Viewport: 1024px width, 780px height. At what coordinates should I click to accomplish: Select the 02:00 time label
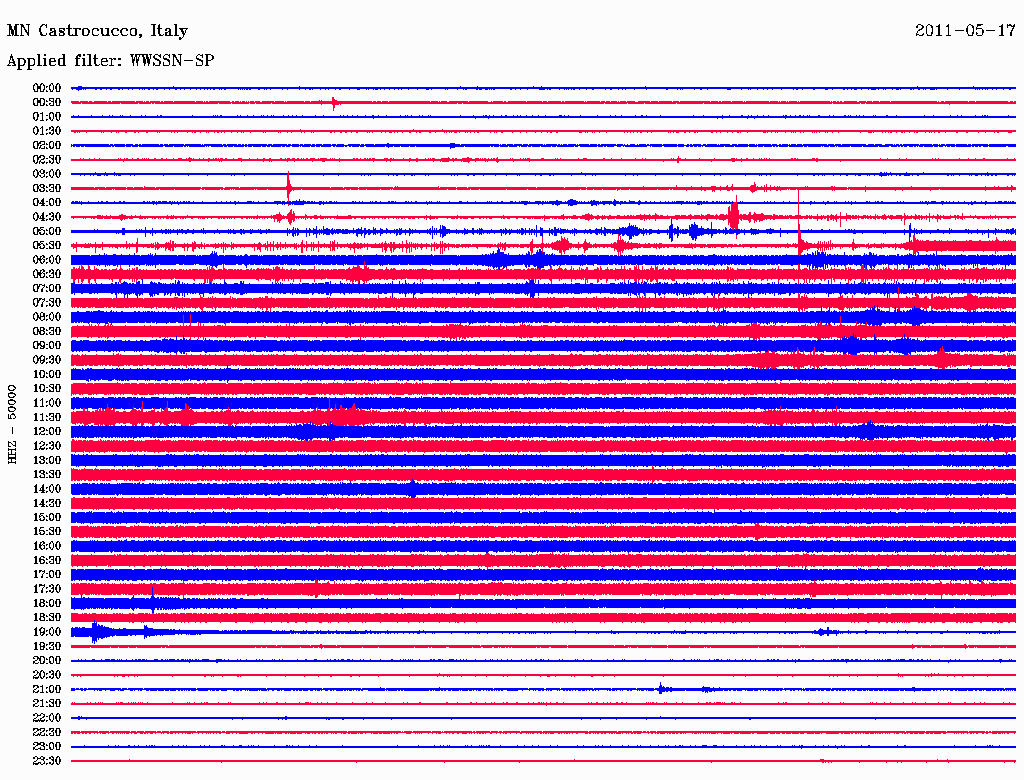click(47, 145)
